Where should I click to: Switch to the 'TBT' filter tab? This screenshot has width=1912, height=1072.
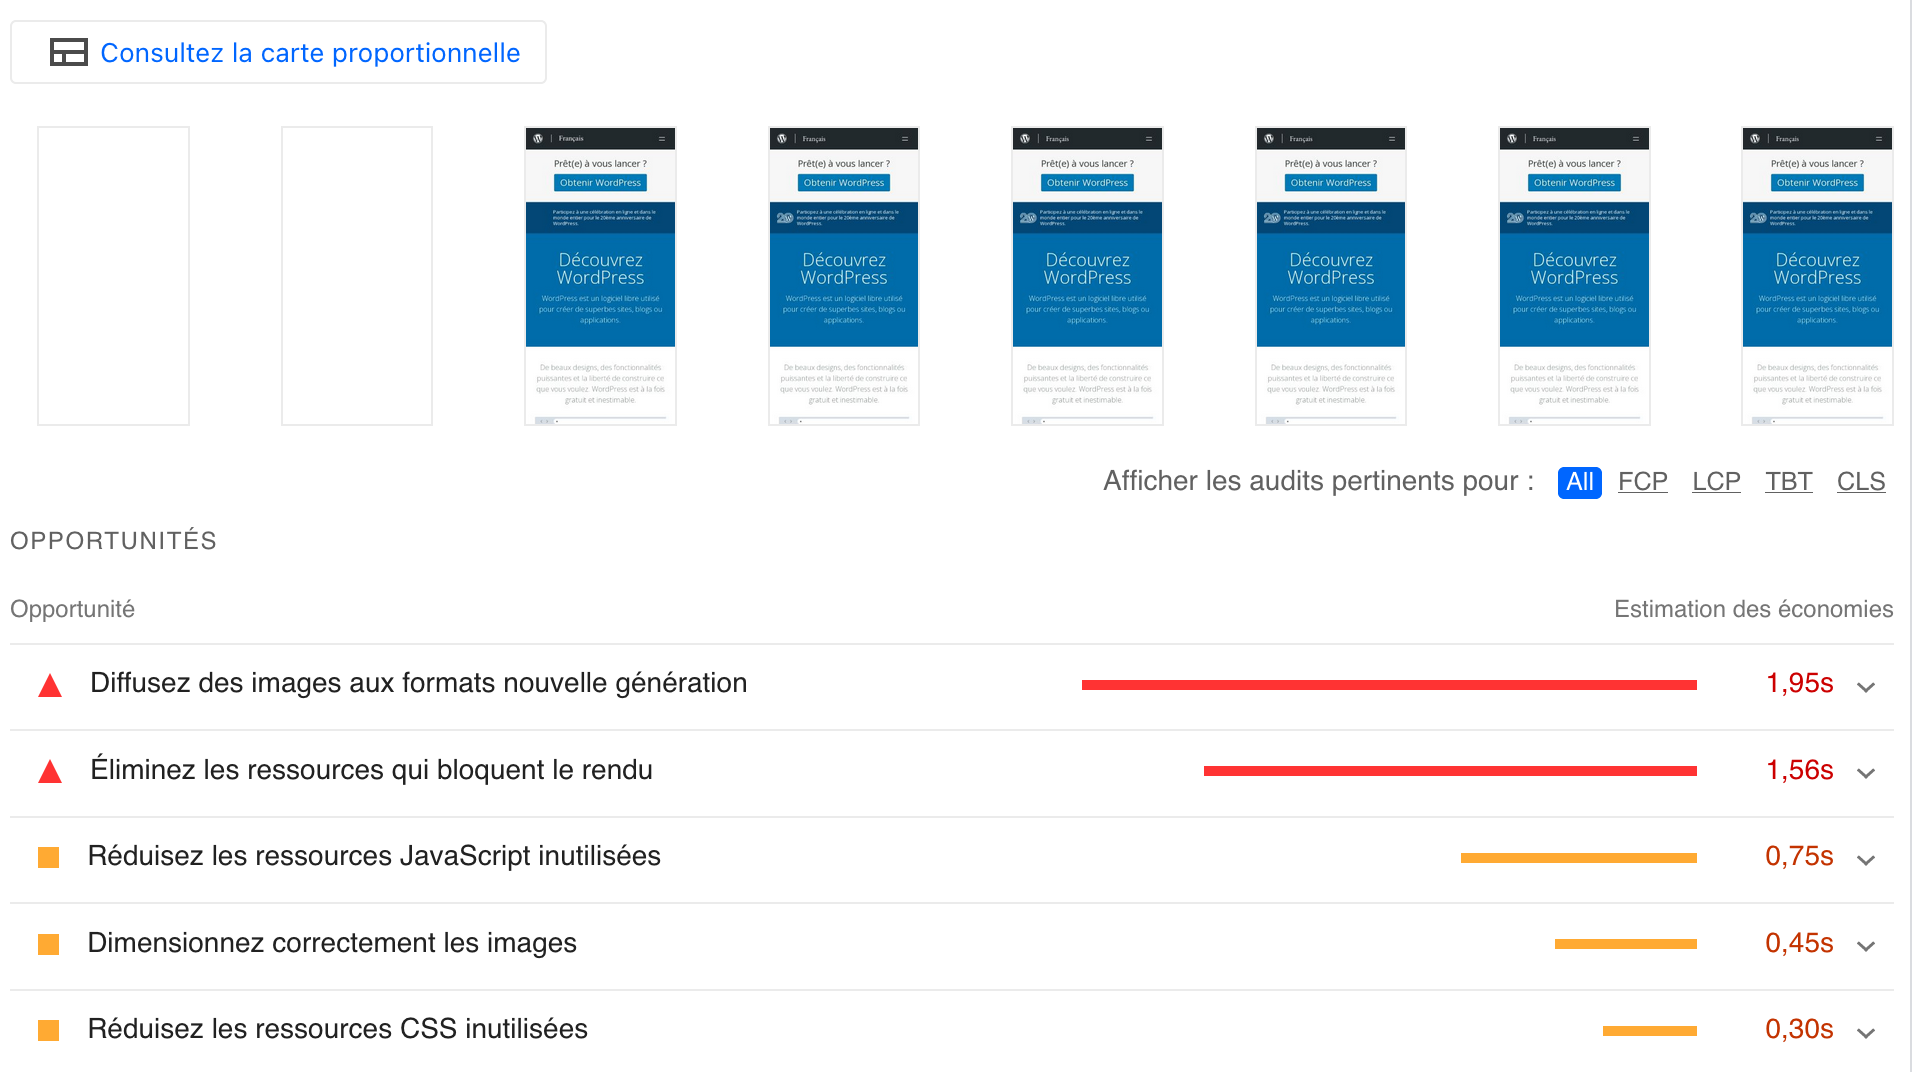(x=1788, y=481)
